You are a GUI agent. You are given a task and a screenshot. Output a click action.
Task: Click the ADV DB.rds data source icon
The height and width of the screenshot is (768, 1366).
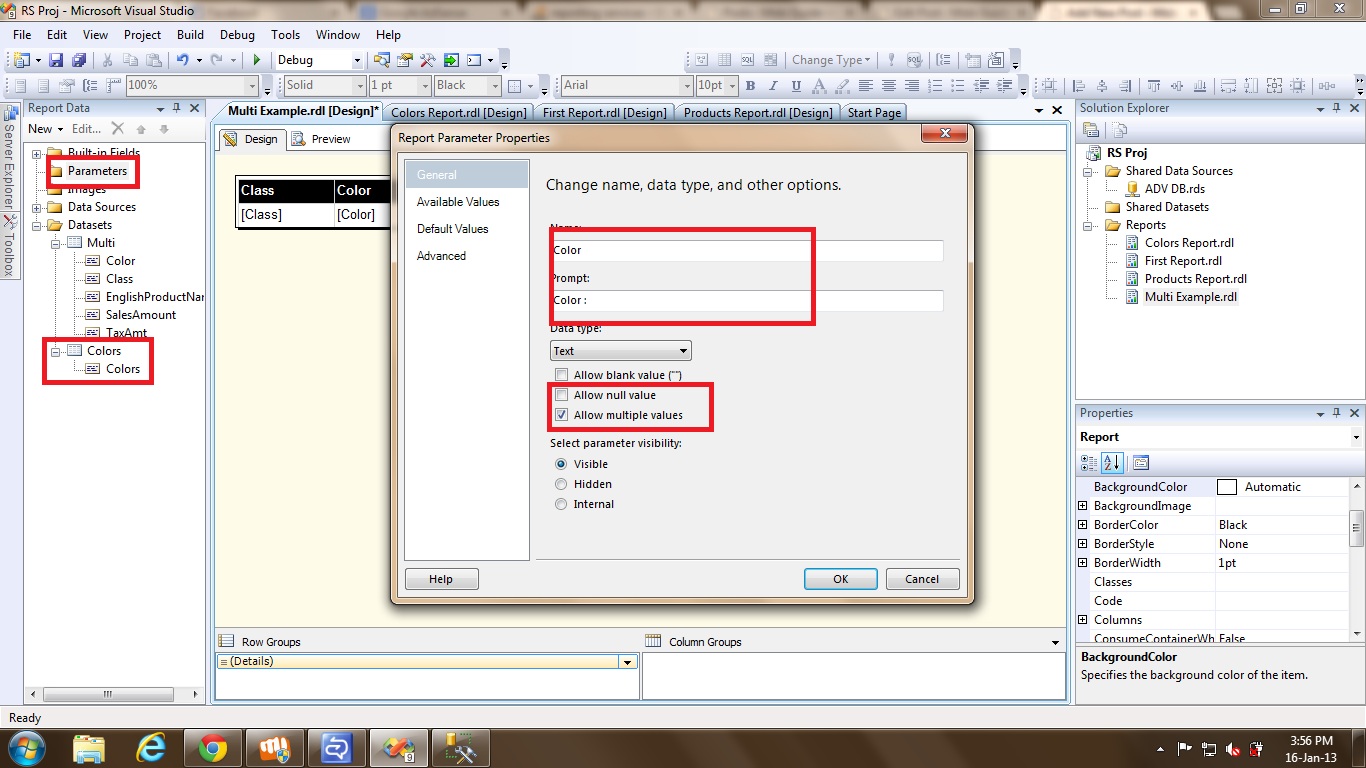click(1132, 189)
